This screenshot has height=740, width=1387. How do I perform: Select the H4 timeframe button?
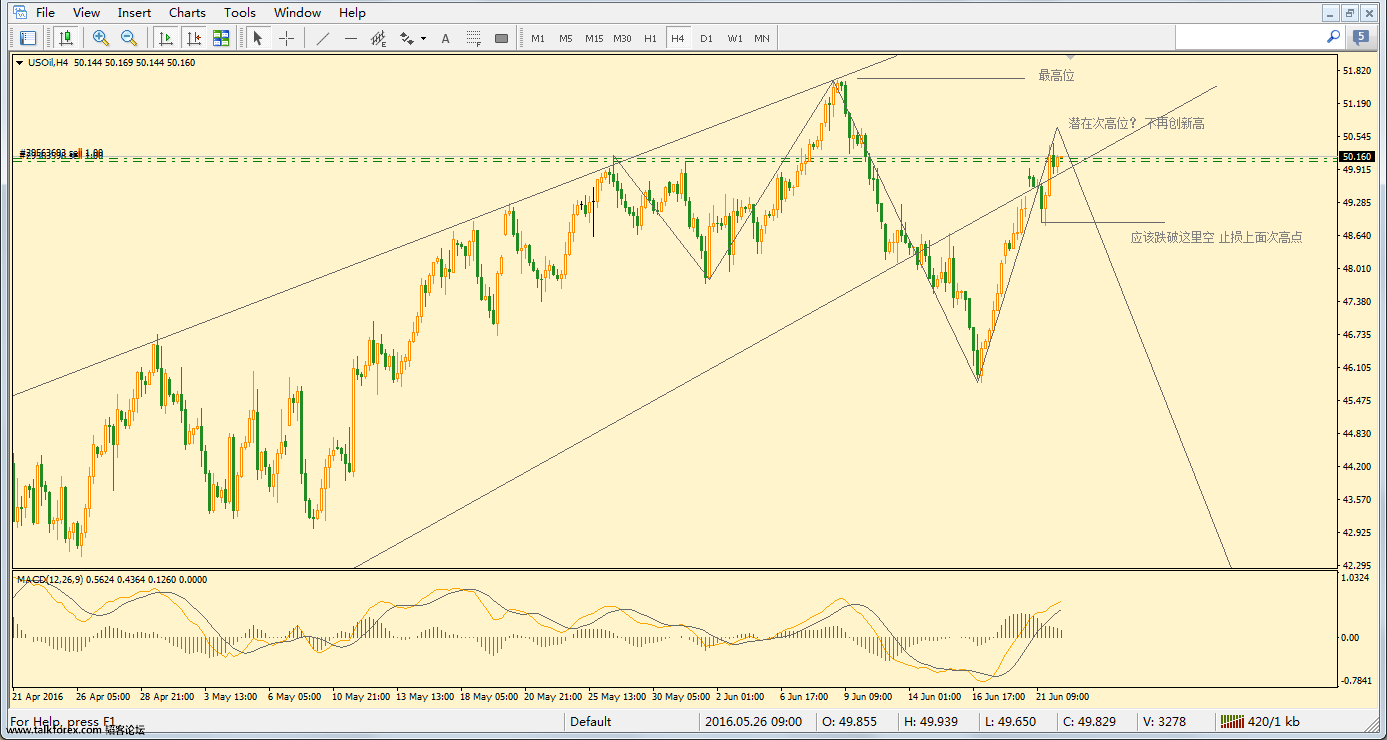tap(678, 38)
